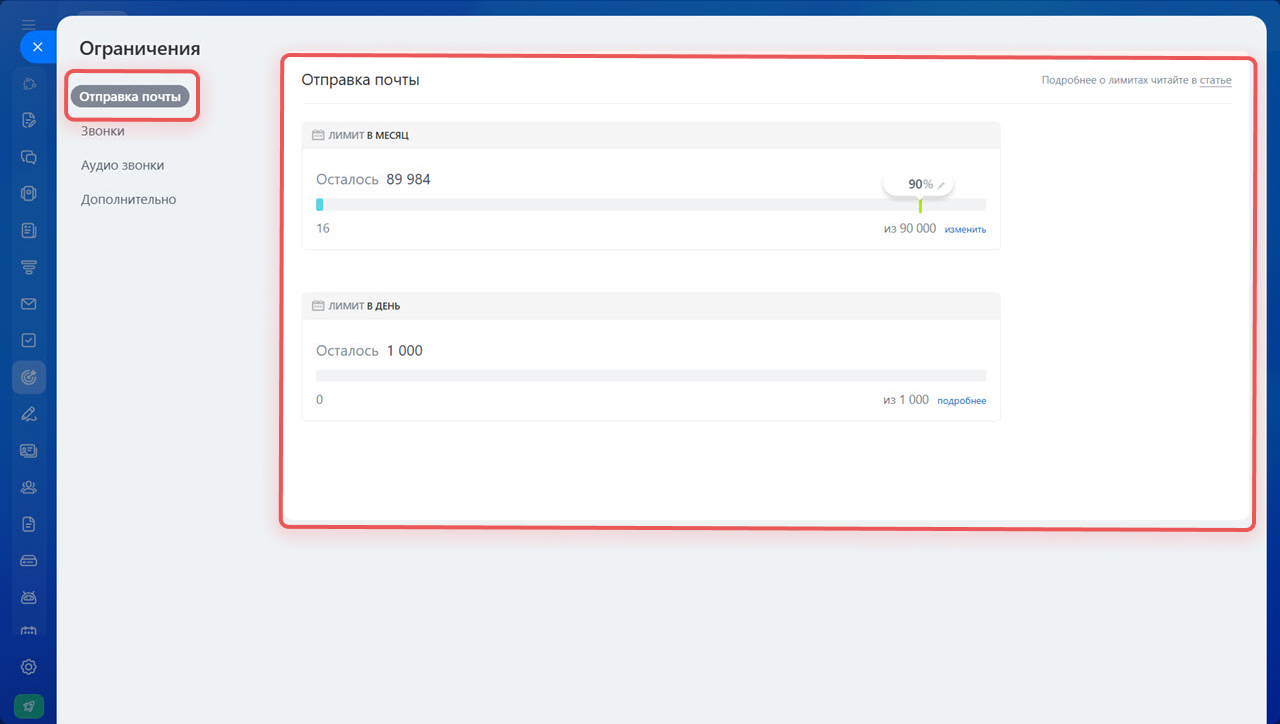The height and width of the screenshot is (724, 1280).
Task: Click the daily remaining value 1 000
Action: pos(404,351)
